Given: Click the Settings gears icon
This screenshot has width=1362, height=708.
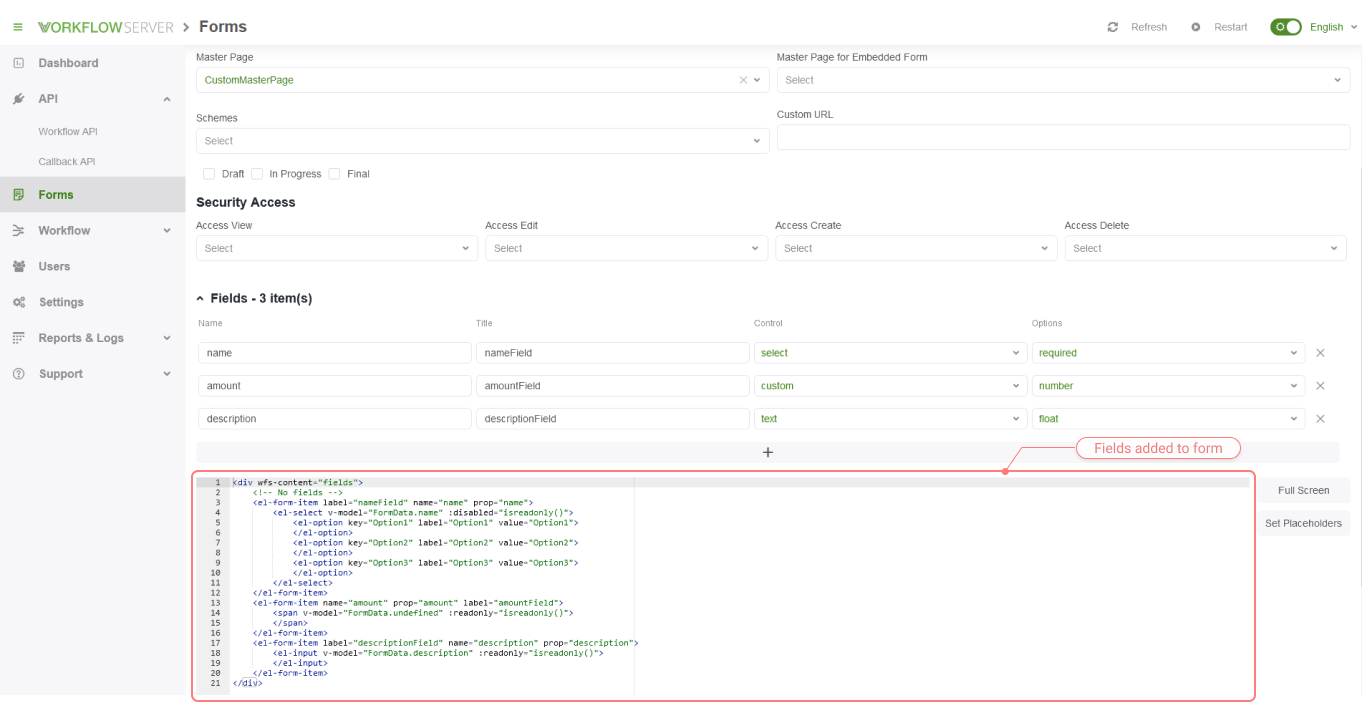Looking at the screenshot, I should tap(18, 302).
